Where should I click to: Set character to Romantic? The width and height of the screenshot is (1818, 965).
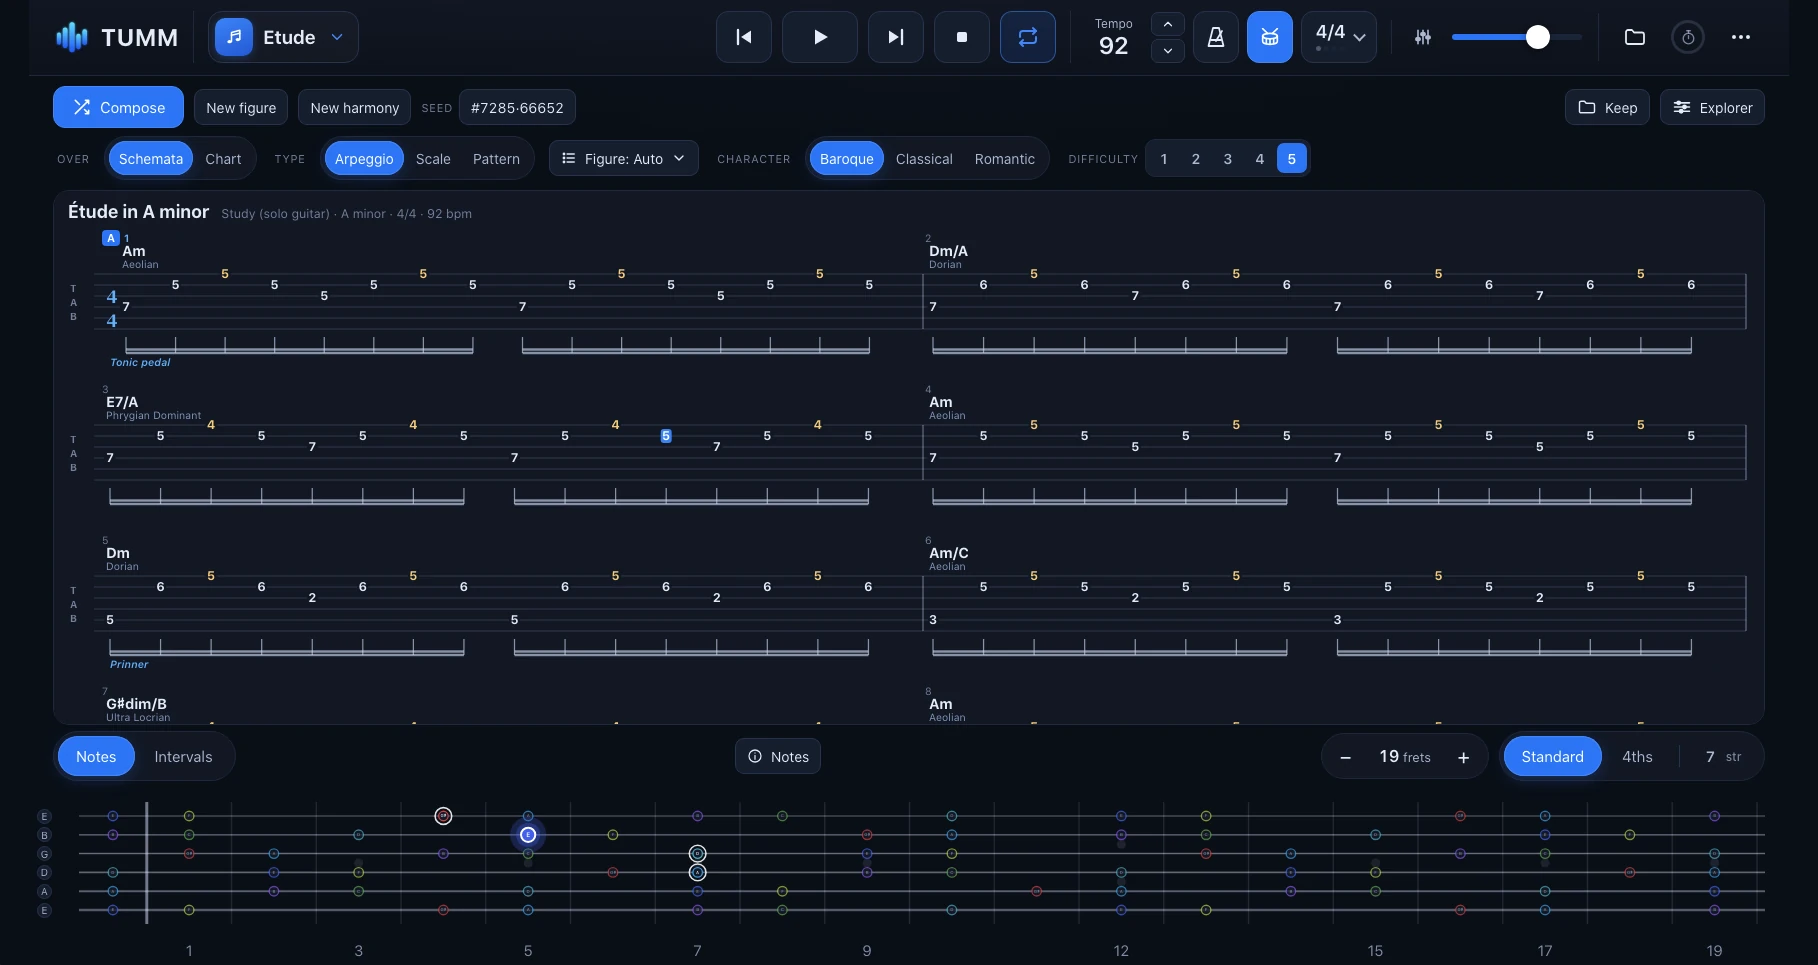click(x=1004, y=158)
